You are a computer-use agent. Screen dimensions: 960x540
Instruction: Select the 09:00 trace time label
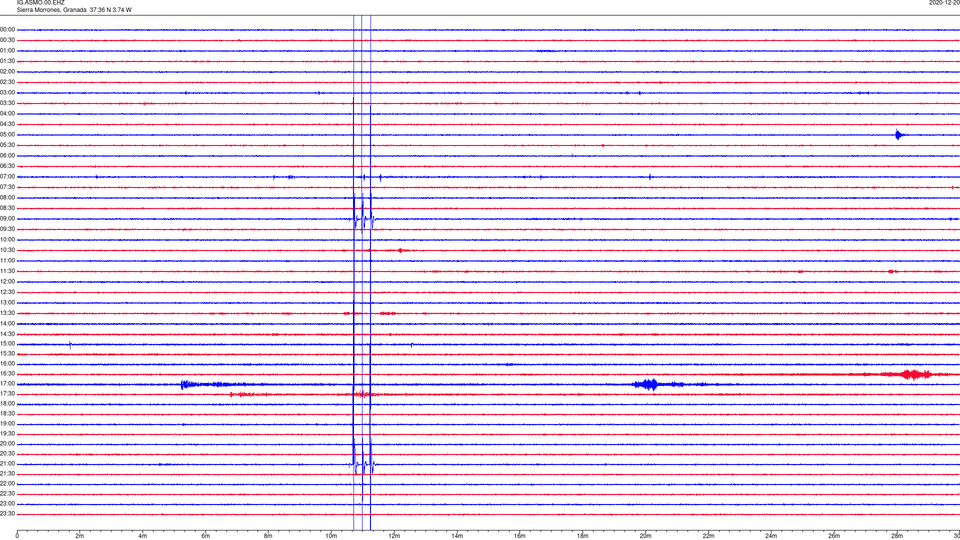(7, 218)
